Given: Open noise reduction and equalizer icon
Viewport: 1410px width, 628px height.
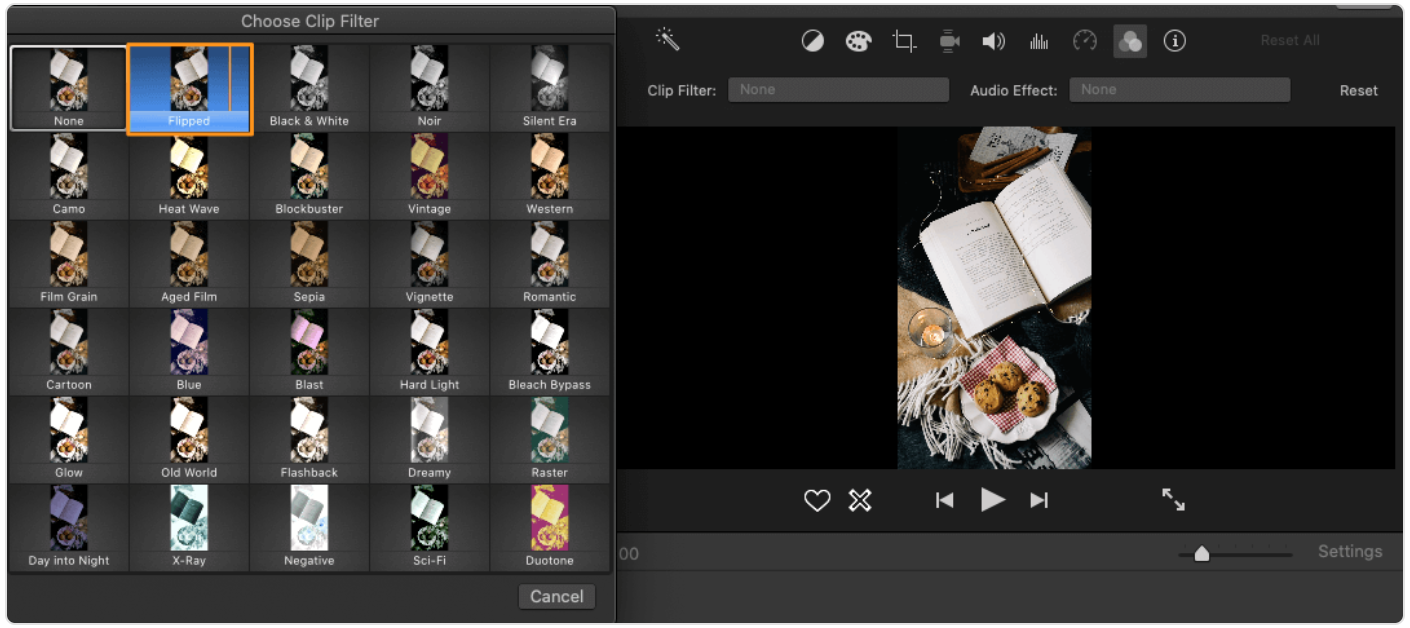Looking at the screenshot, I should (1039, 41).
